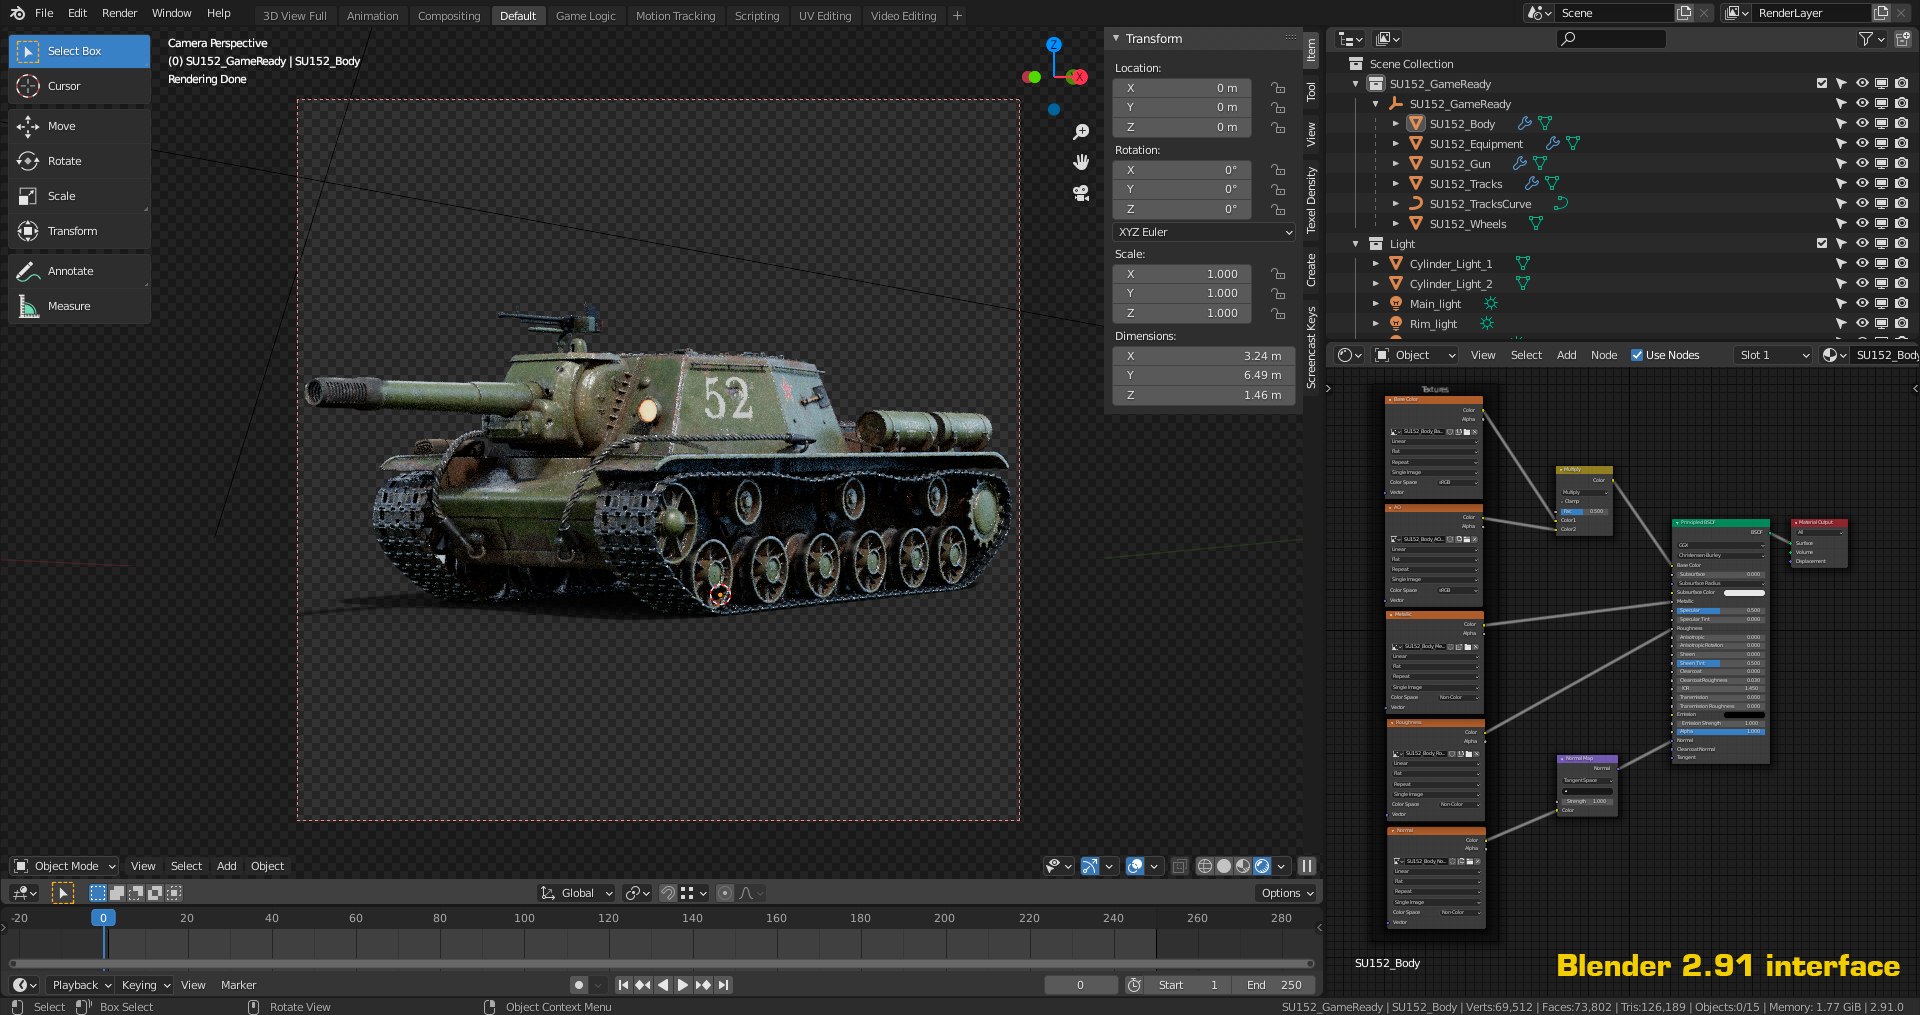
Task: Switch to the UV Editing workspace tab
Action: pos(825,16)
